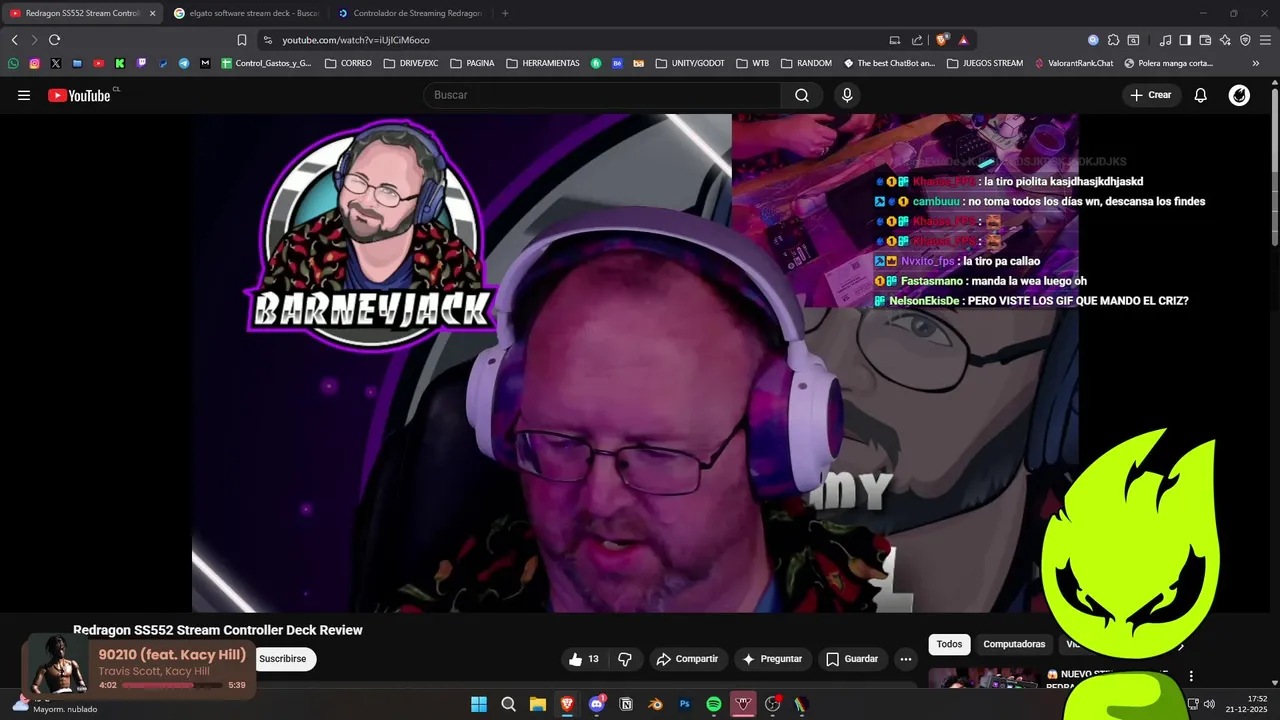Open Control_Gastos_y_G... bookmark
1280x720 pixels.
(266, 63)
